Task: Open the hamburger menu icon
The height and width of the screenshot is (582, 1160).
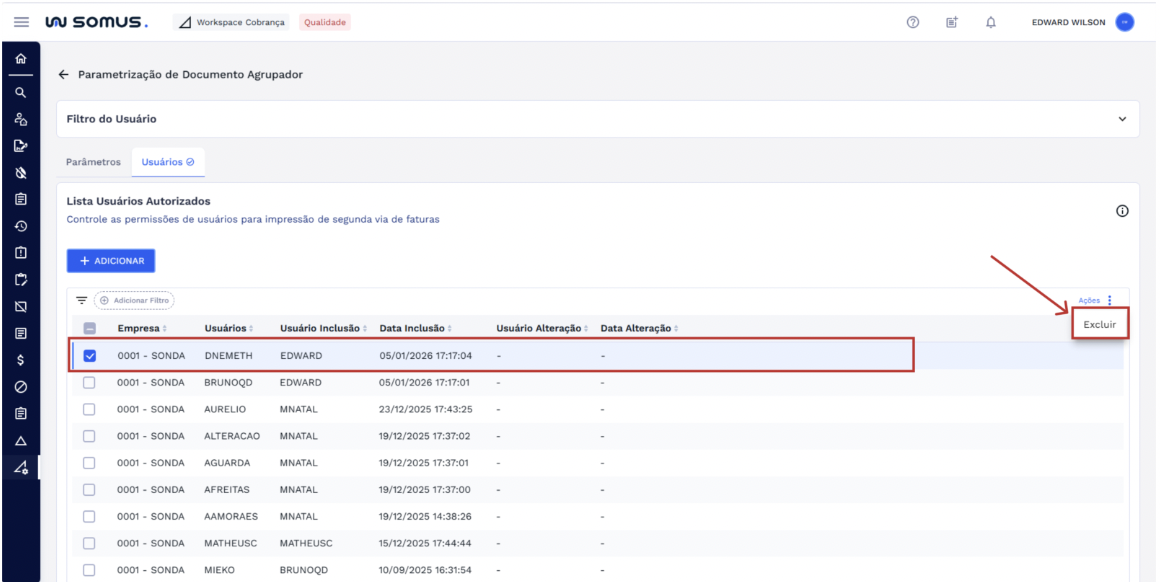Action: [19, 22]
